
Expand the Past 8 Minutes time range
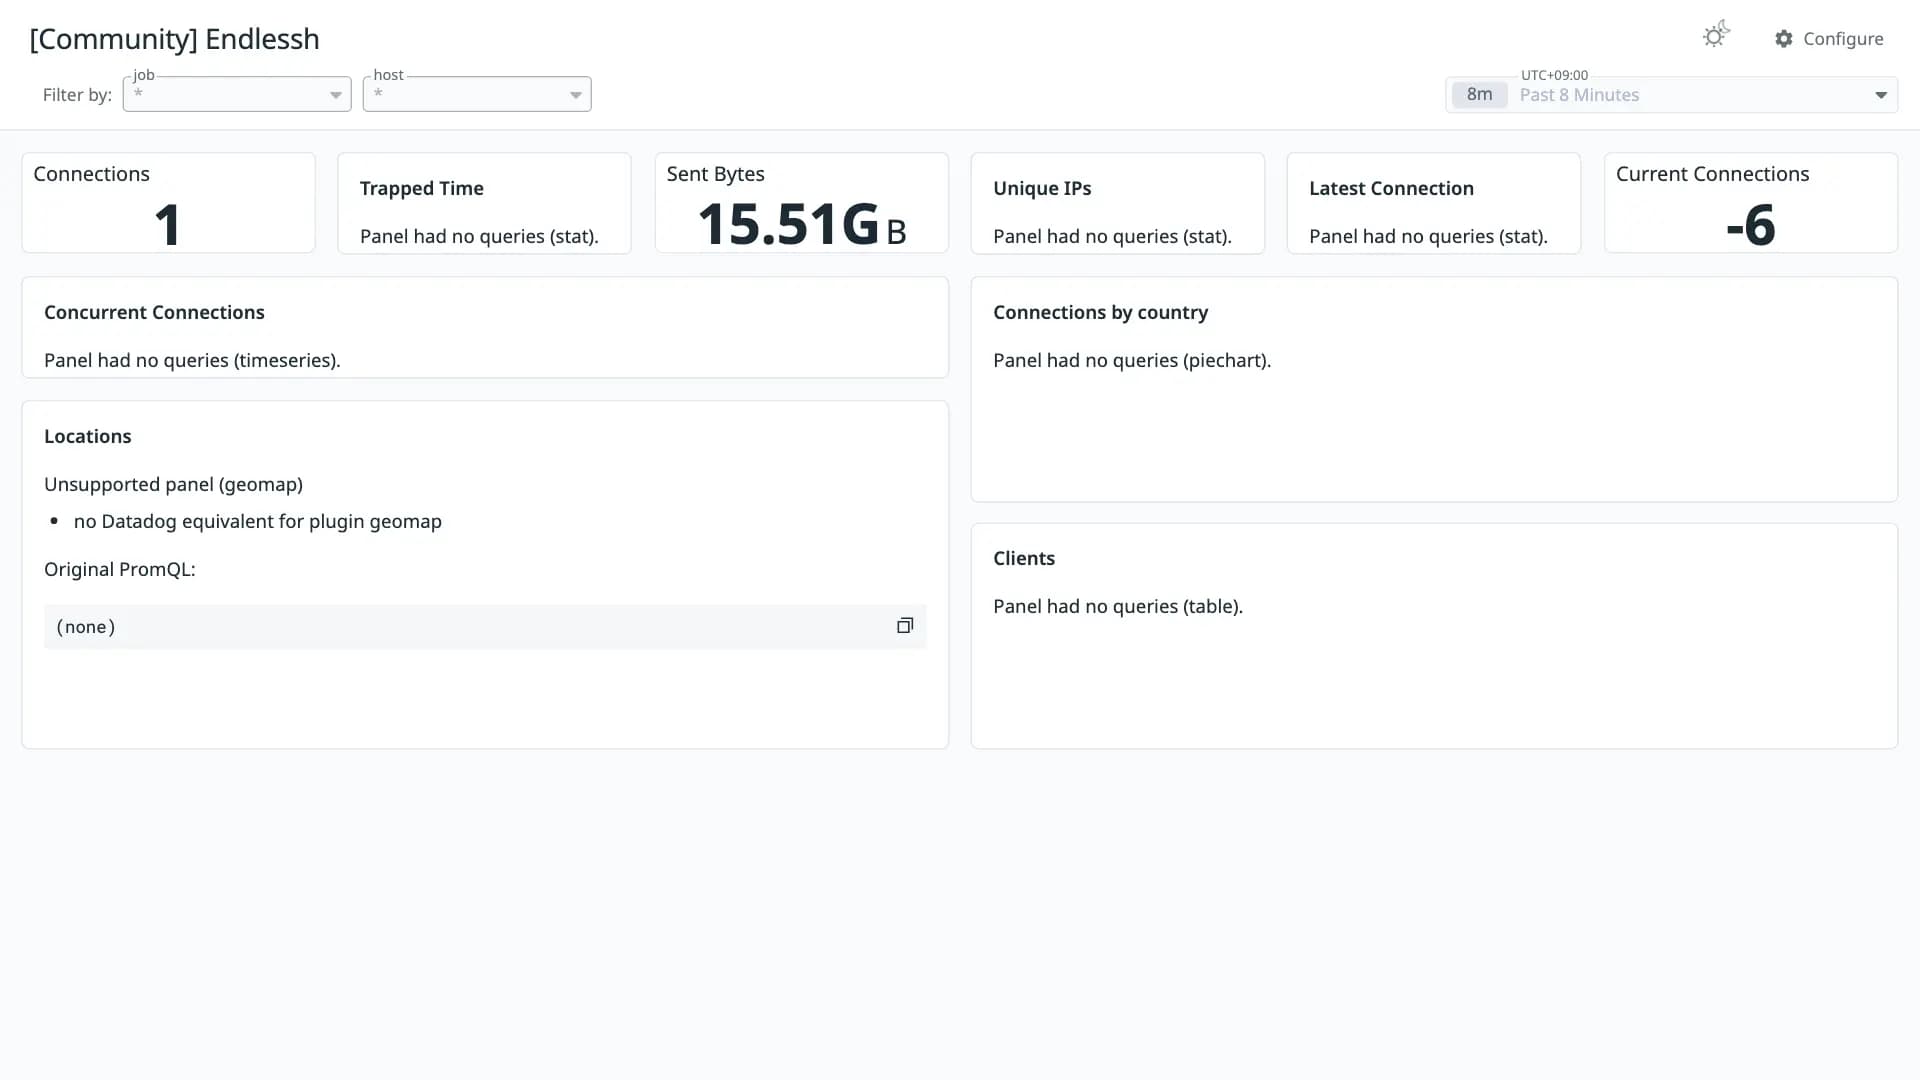[x=1672, y=95]
